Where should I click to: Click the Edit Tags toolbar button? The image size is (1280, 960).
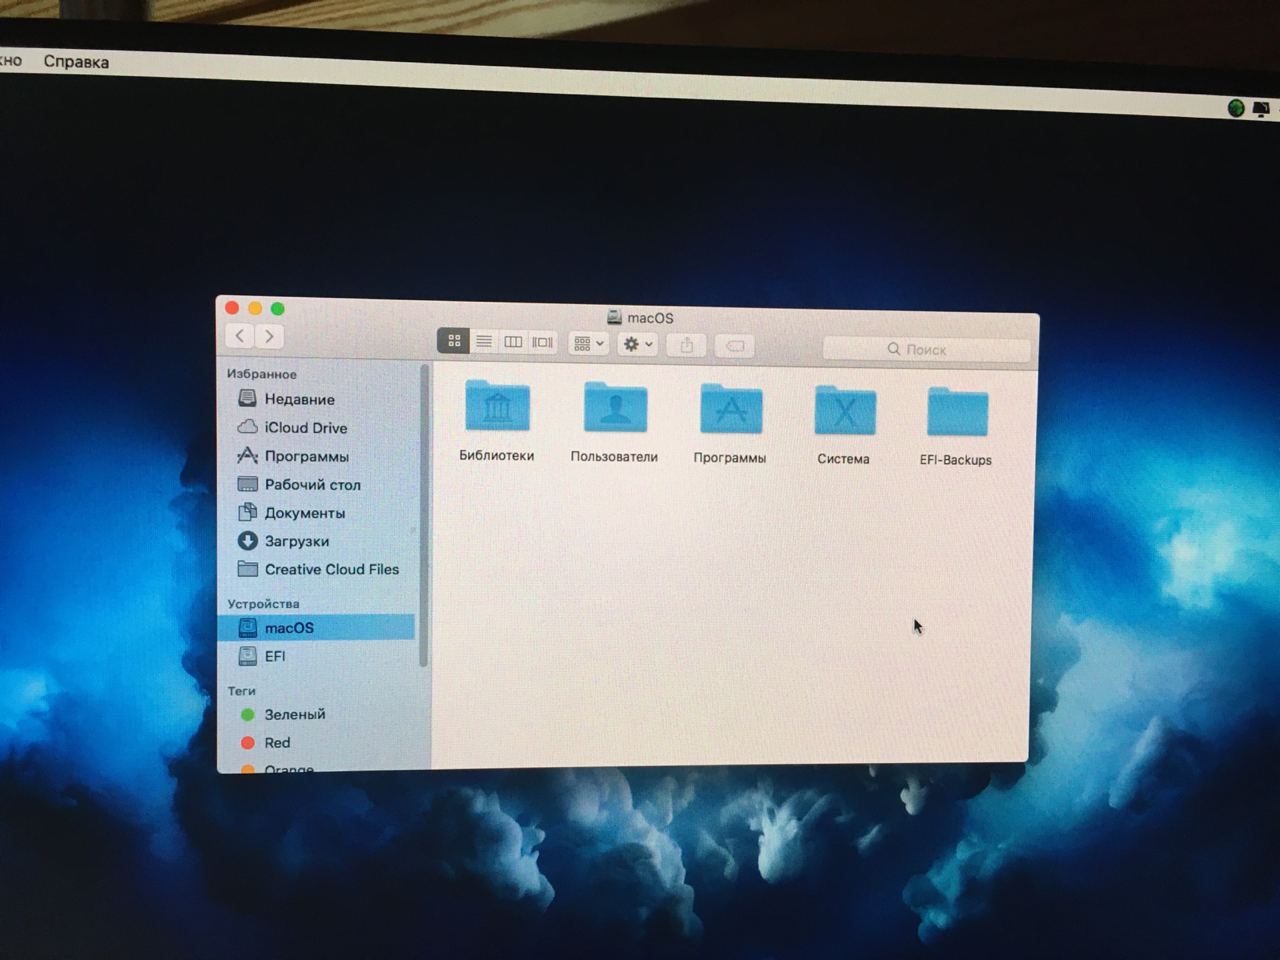(x=735, y=346)
